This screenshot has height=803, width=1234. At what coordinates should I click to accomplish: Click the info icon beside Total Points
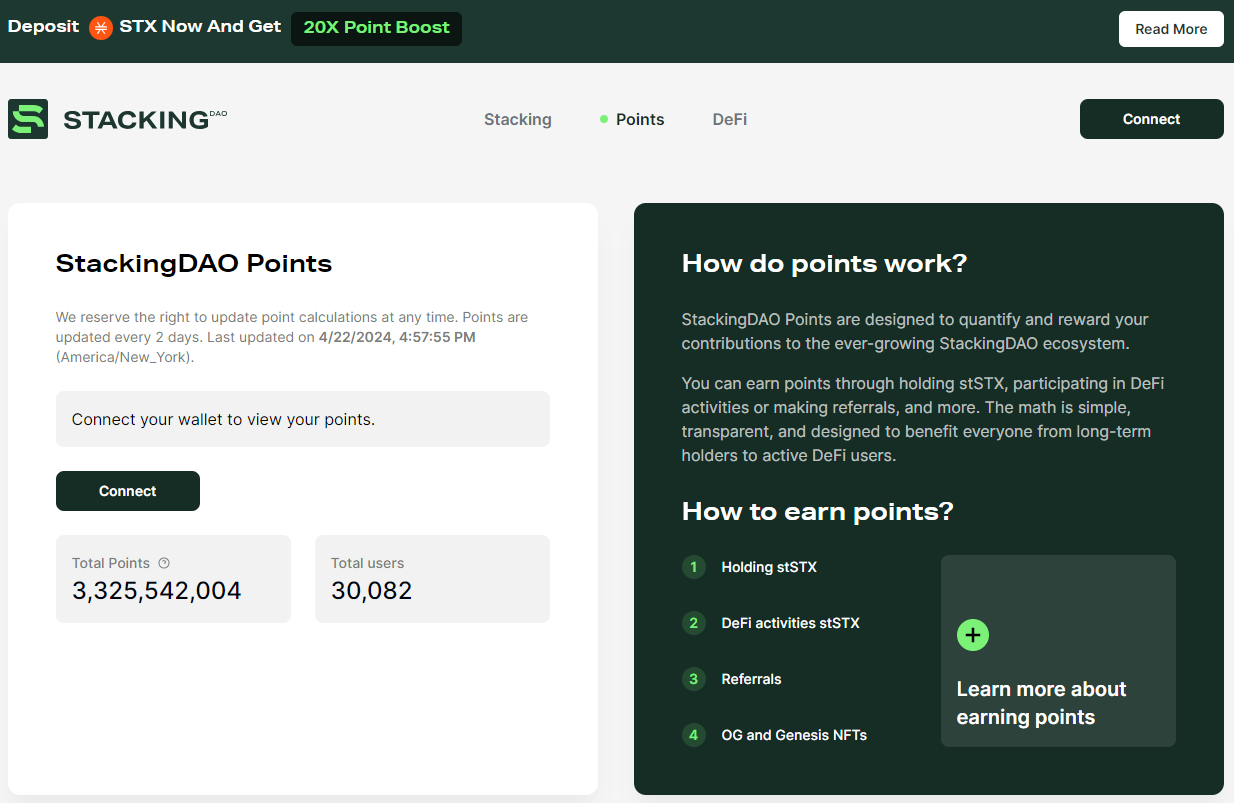tap(164, 563)
